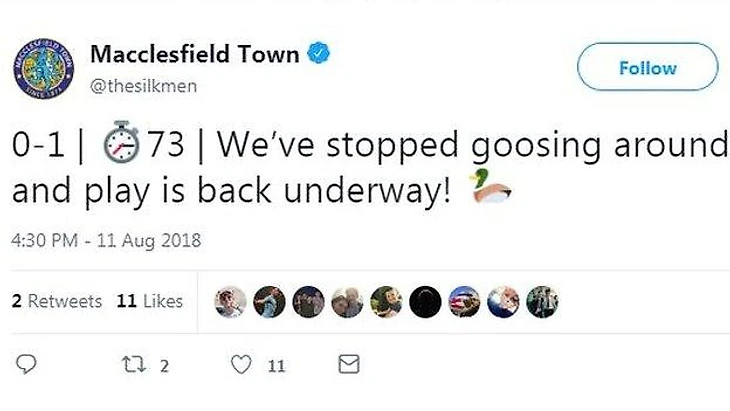
Task: Follow Macclesfield Town
Action: coord(648,67)
